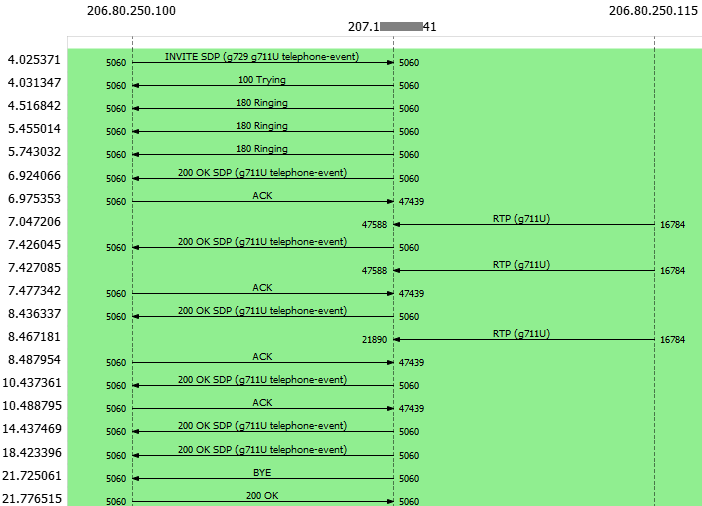Click the 14.437469 timestamp

(x=34, y=429)
